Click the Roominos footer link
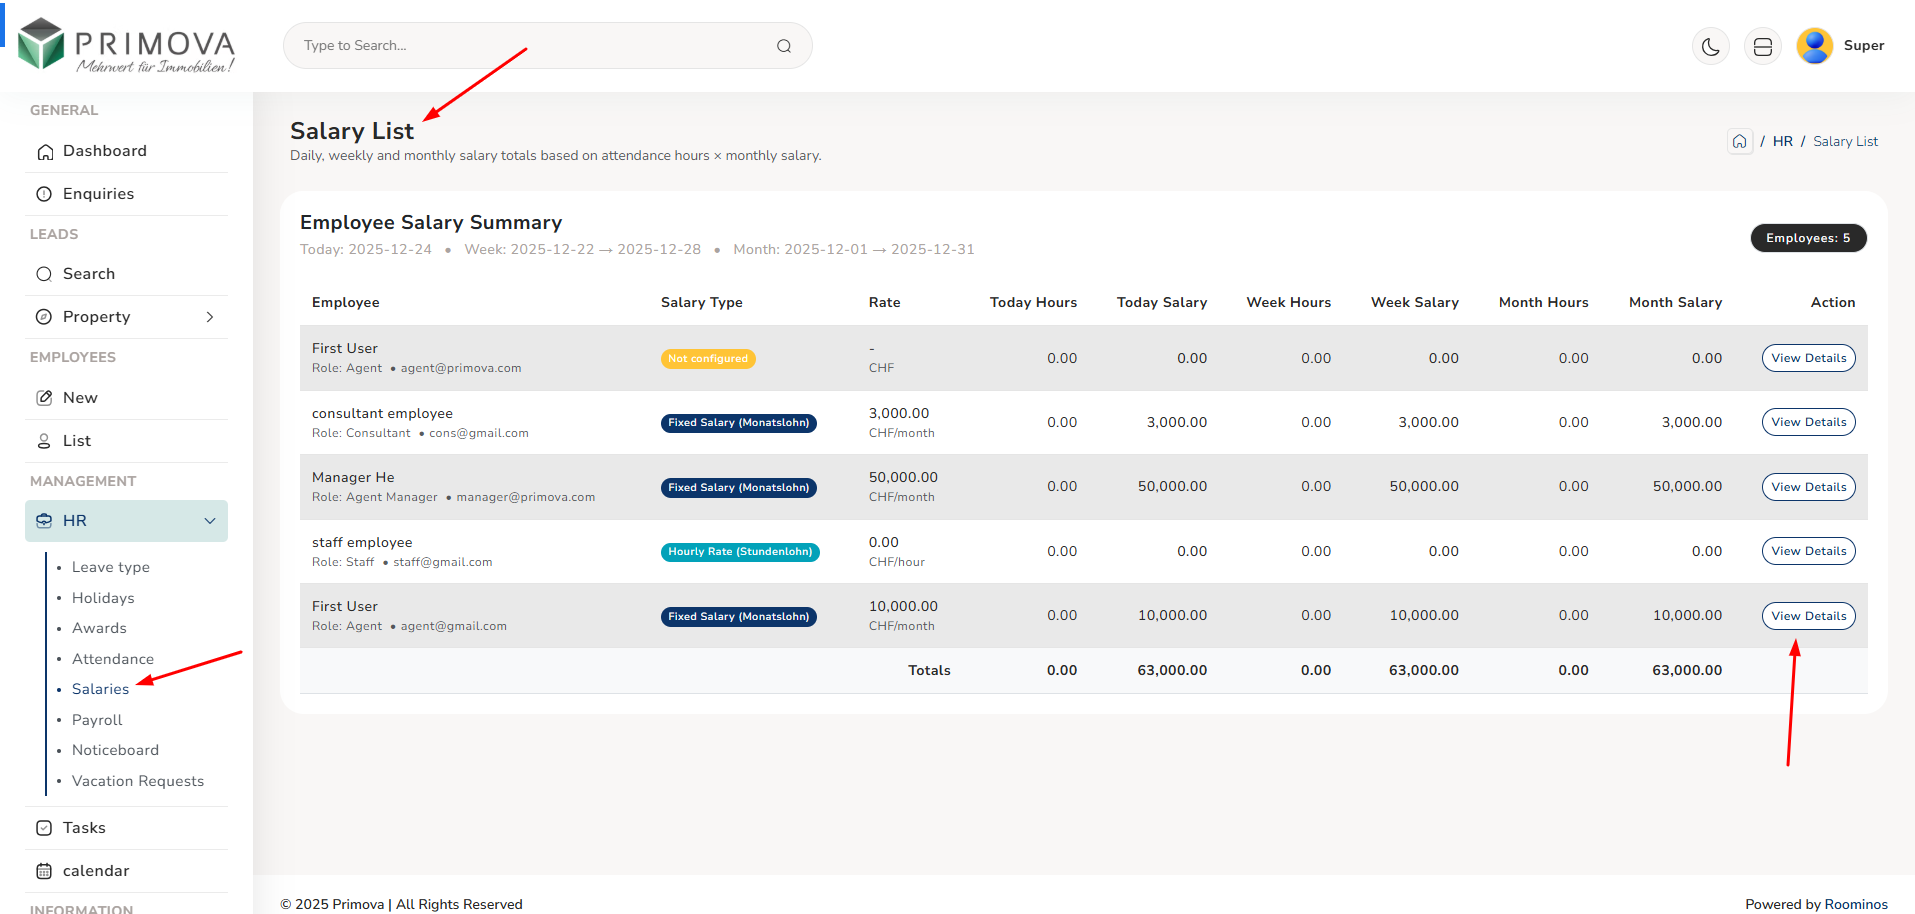 (x=1856, y=904)
